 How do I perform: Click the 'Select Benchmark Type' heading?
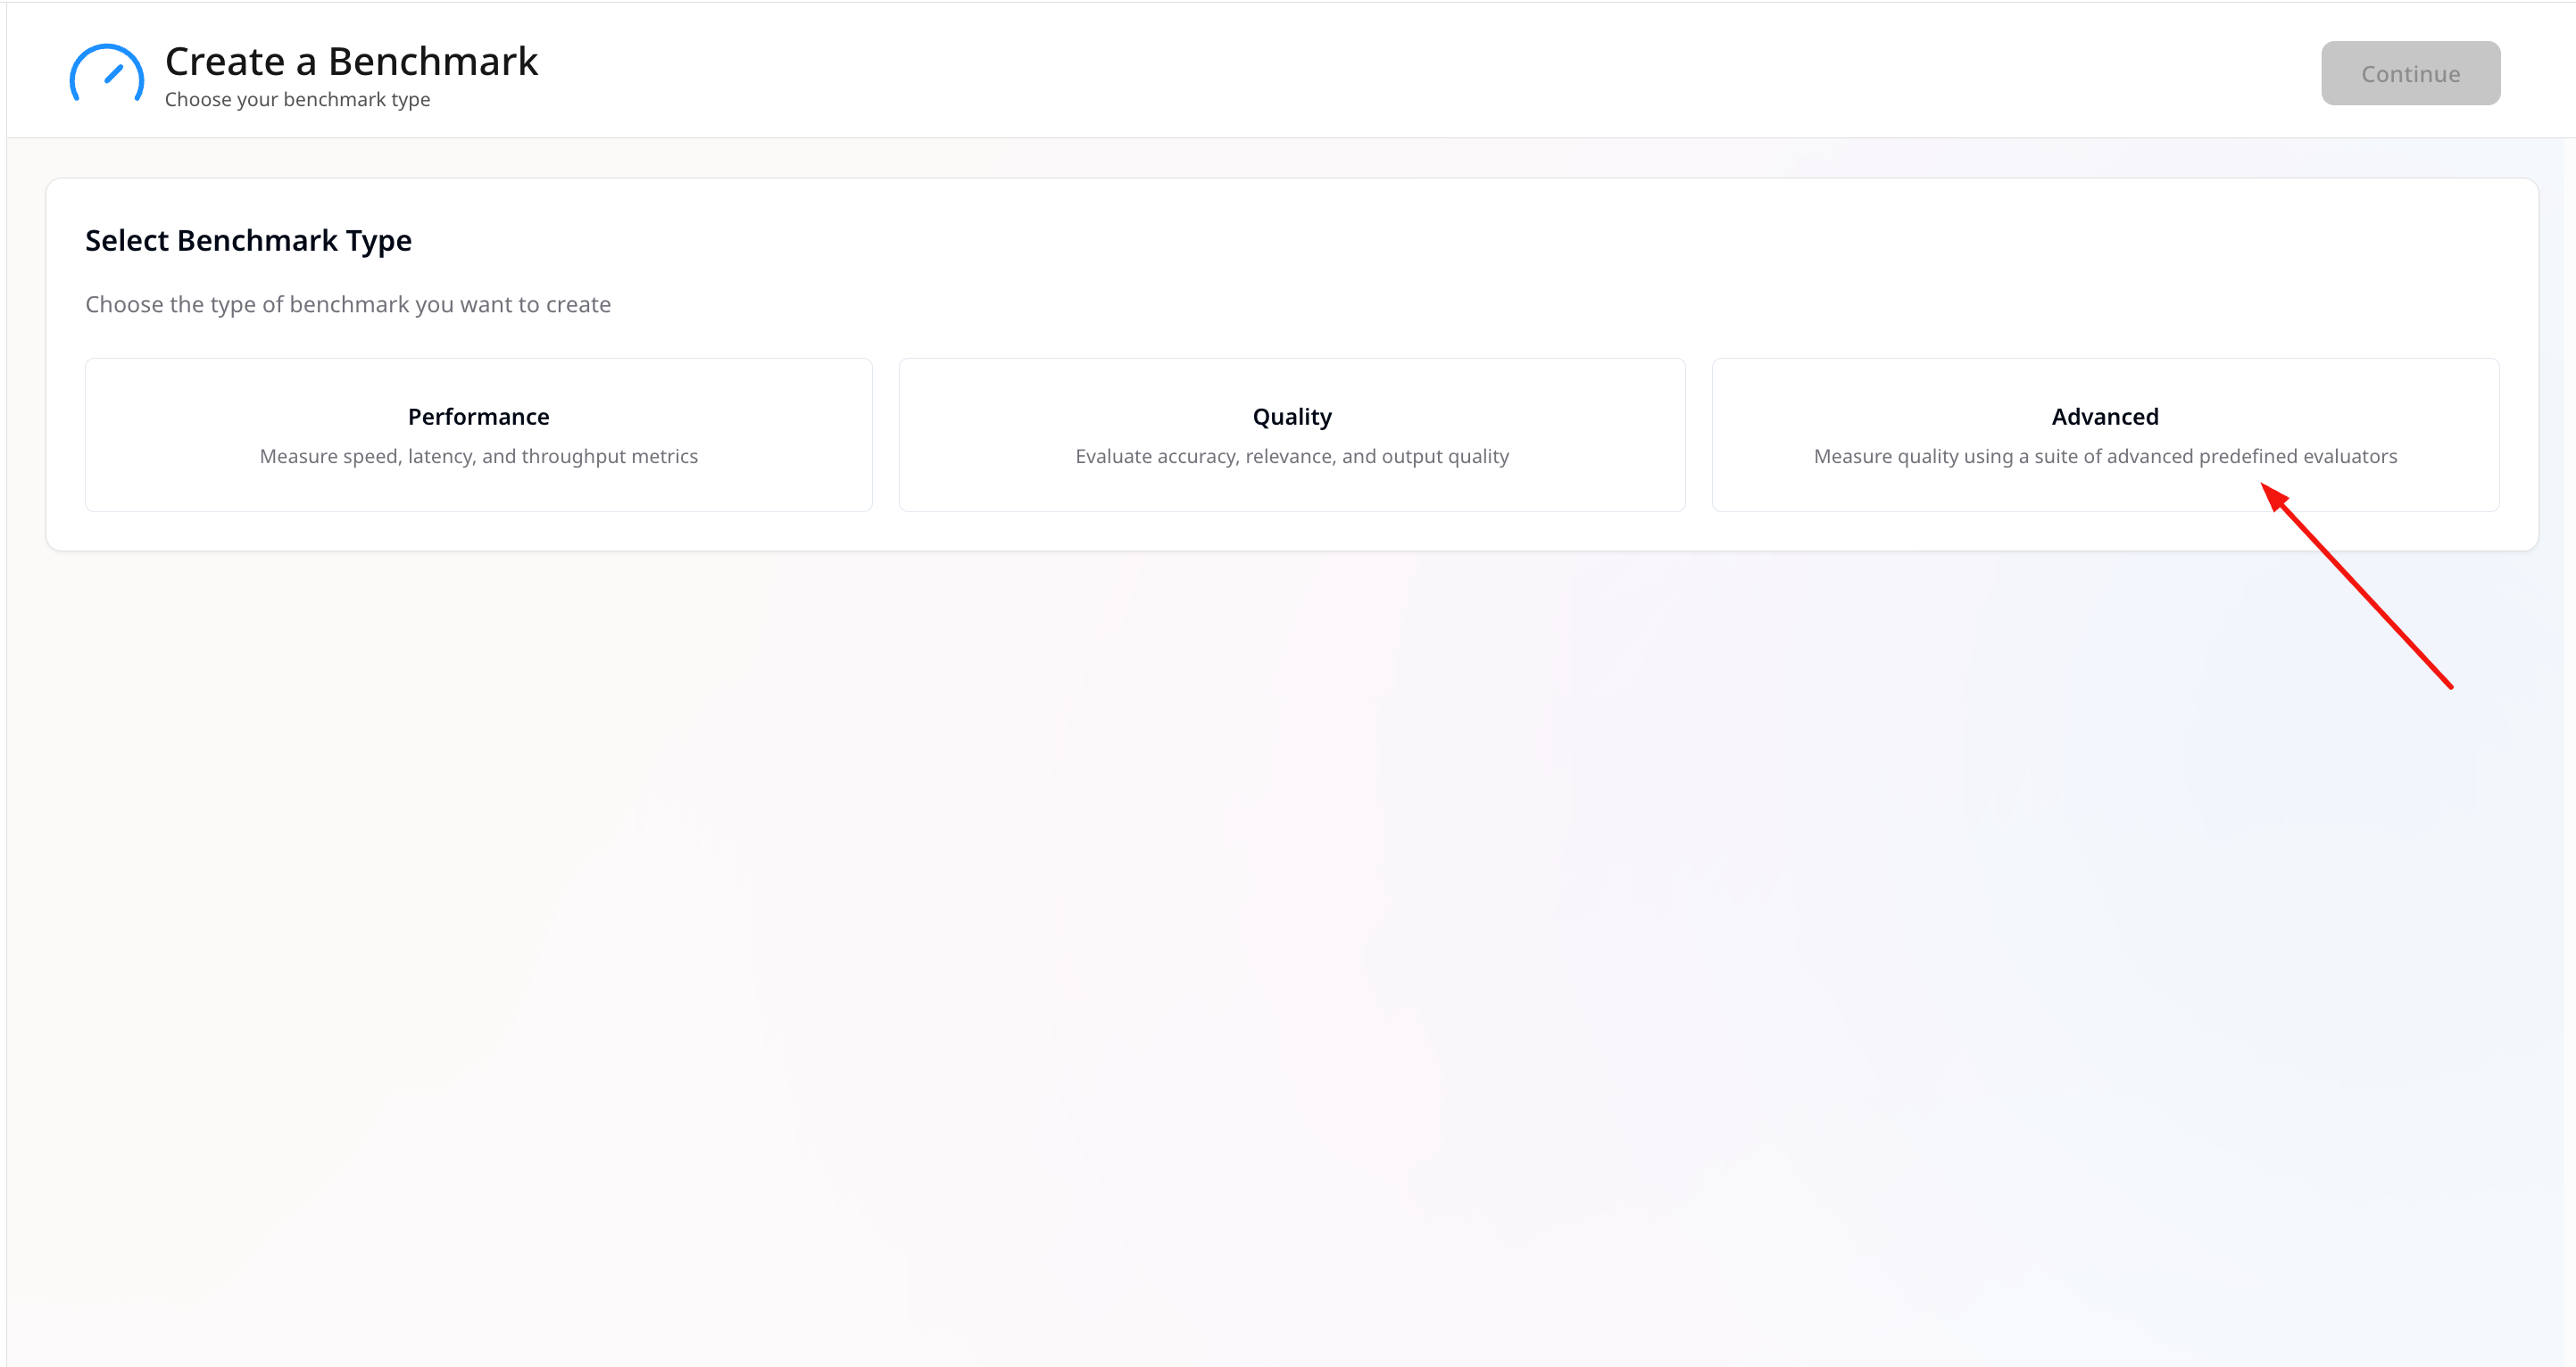pos(248,240)
